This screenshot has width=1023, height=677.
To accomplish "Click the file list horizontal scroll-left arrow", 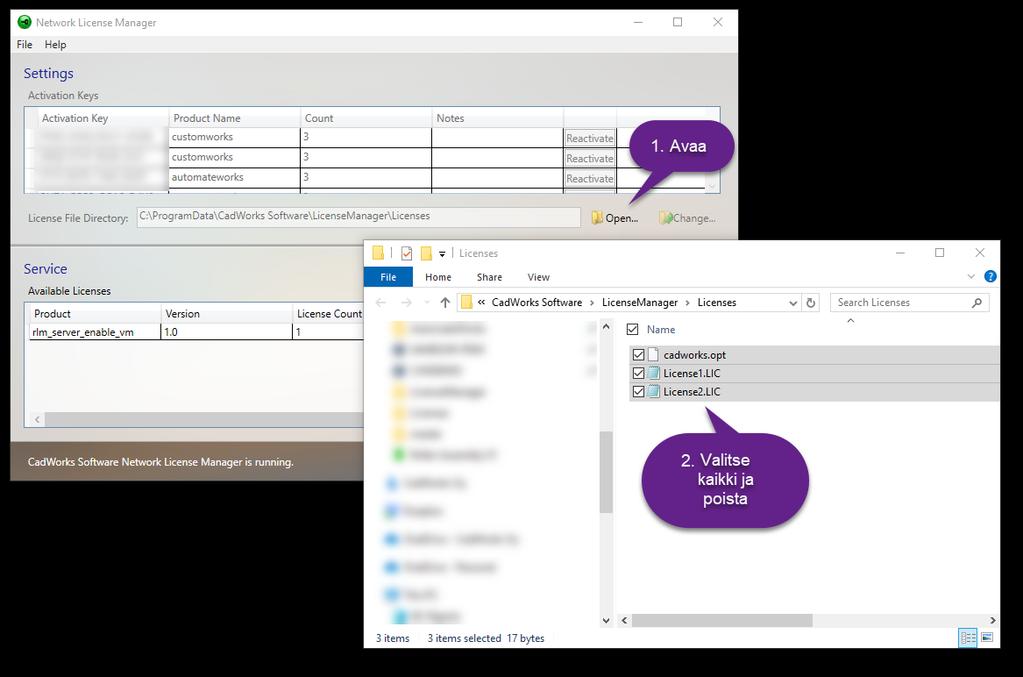I will pos(624,620).
